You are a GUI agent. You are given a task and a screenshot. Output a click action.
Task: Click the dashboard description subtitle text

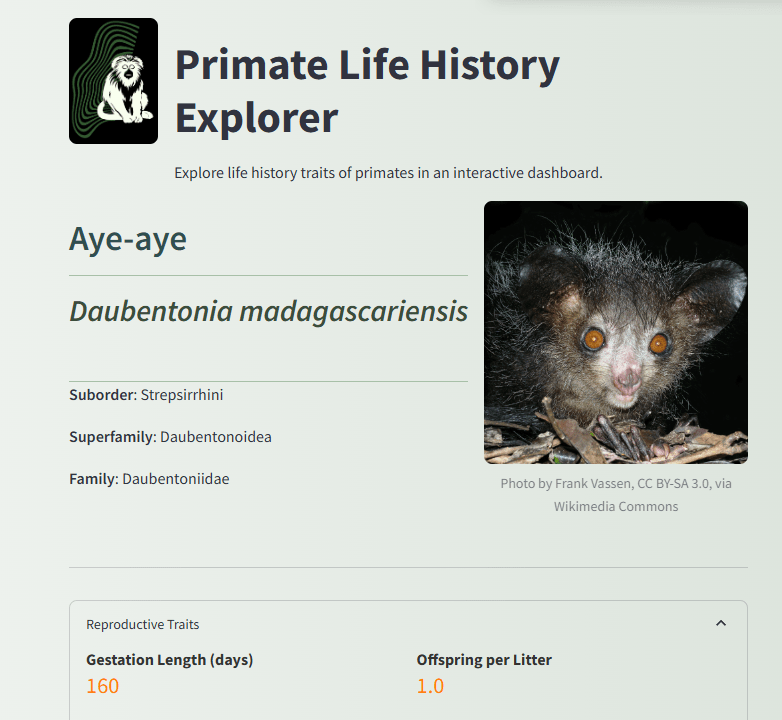[x=388, y=173]
